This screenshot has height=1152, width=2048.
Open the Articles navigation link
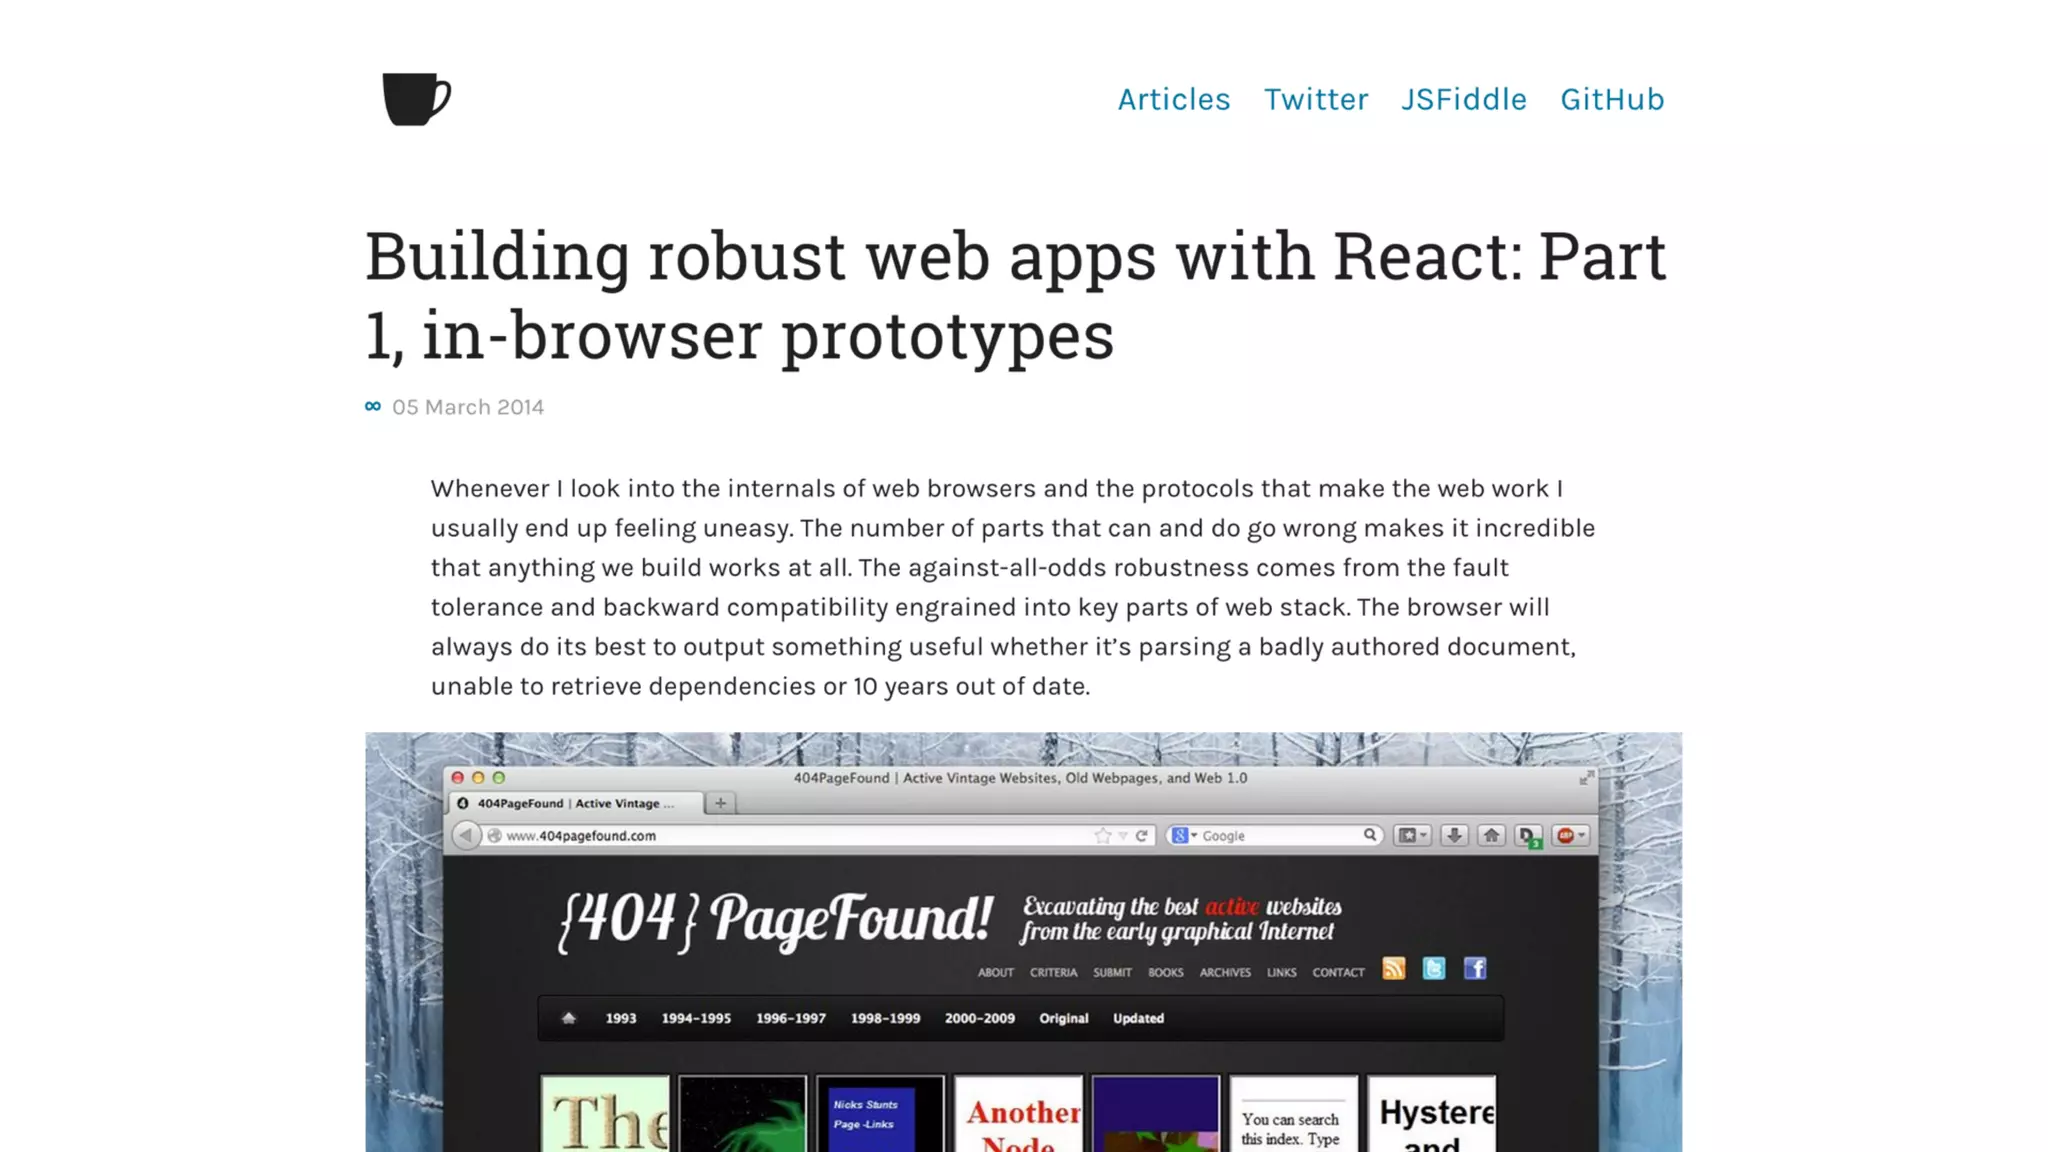click(x=1174, y=99)
